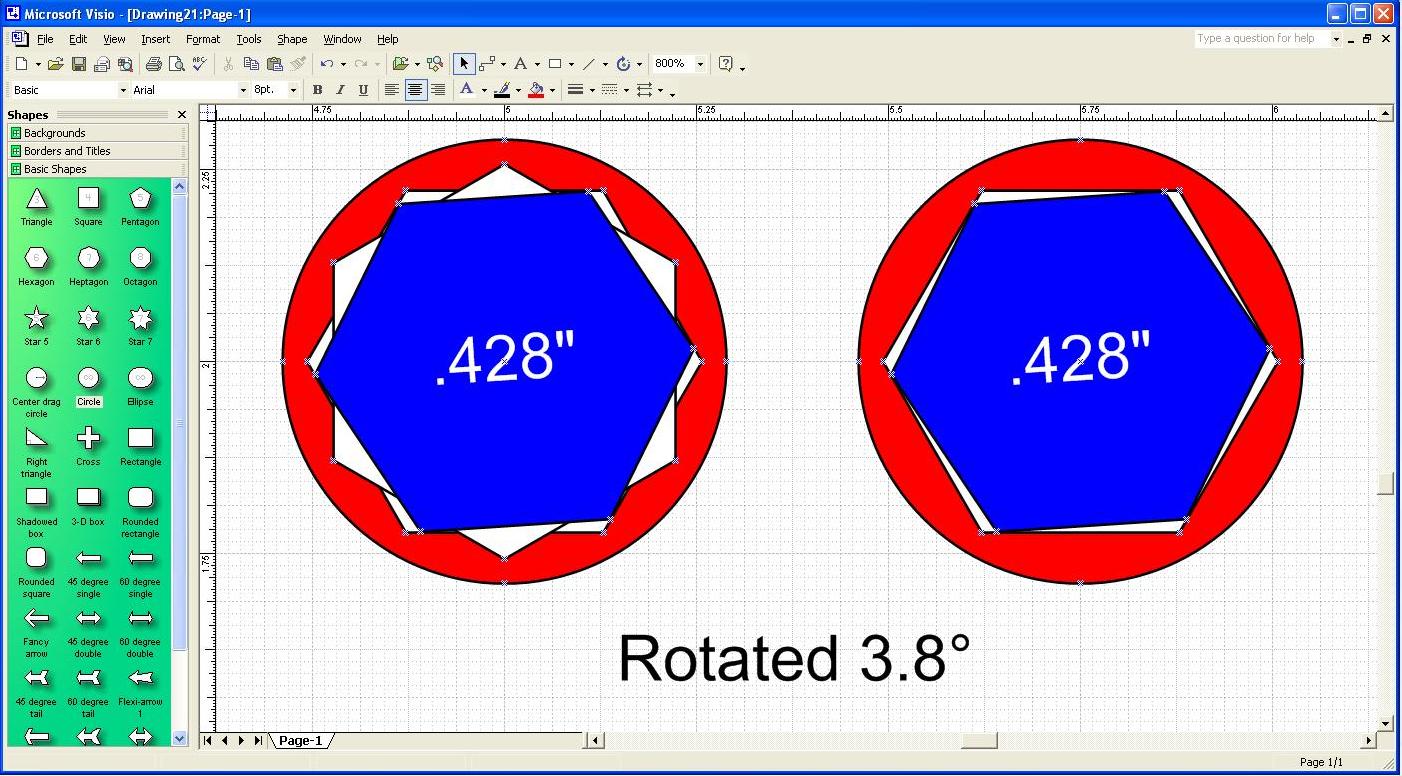Select the Format Painter brush icon
This screenshot has width=1402, height=776.
coord(298,64)
